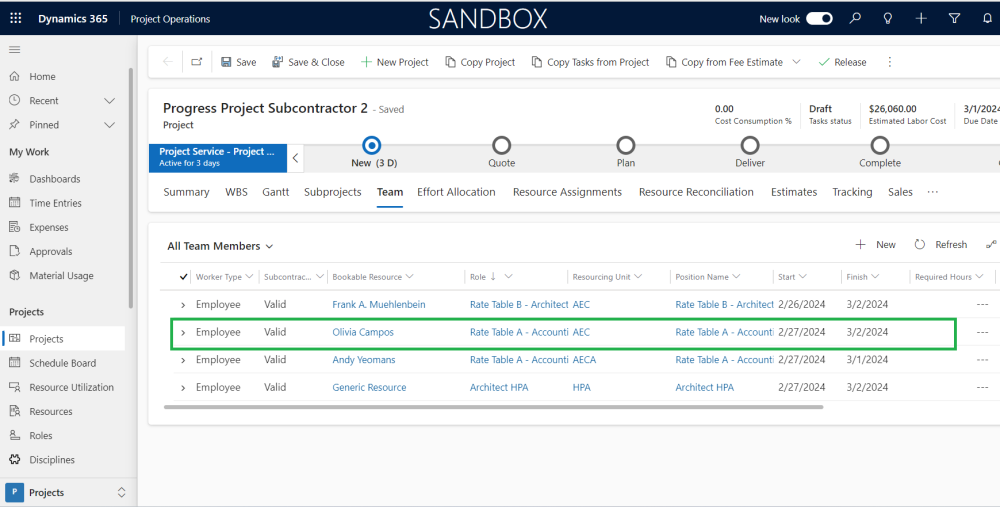Select the Quote stage circle
This screenshot has width=1000, height=507.
pos(501,145)
